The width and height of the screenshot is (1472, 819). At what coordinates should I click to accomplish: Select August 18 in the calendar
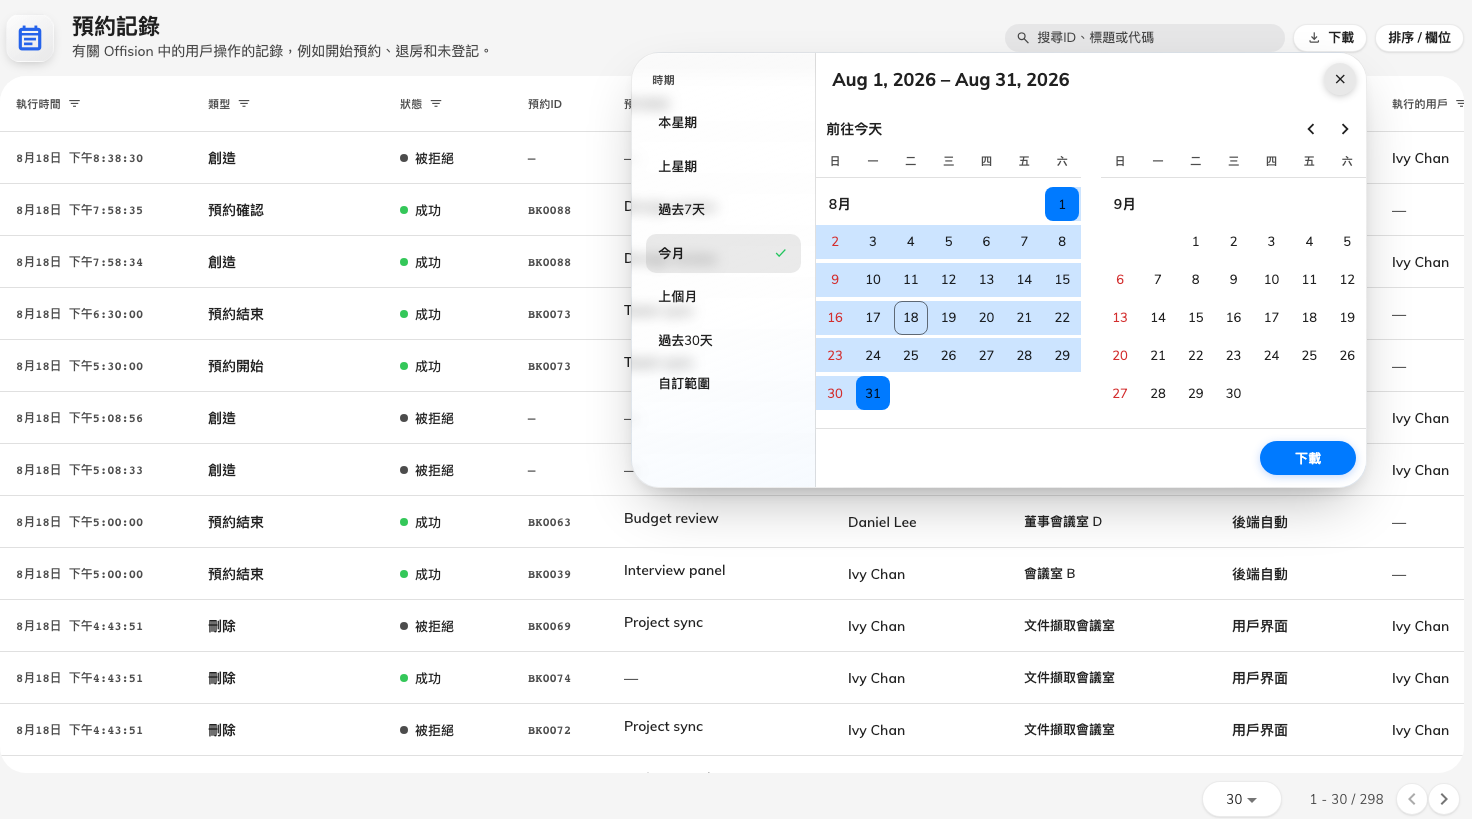tap(911, 318)
